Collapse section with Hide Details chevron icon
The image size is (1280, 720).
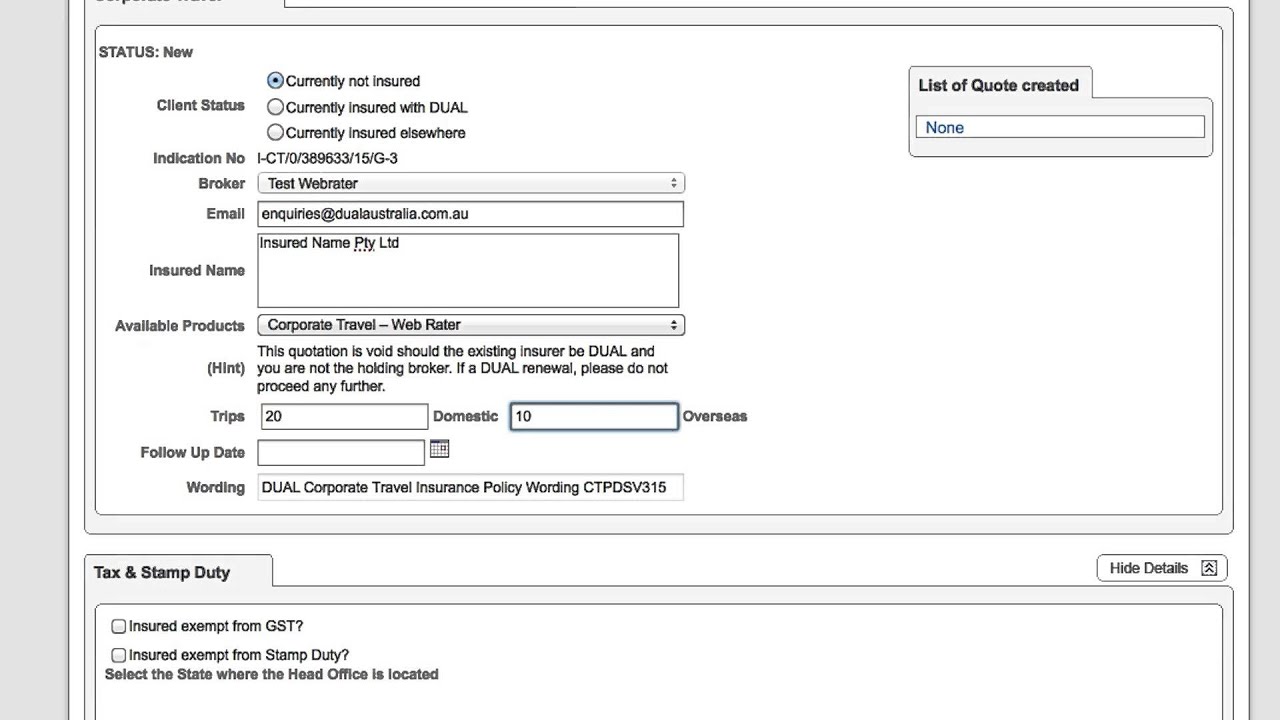pyautogui.click(x=1208, y=568)
